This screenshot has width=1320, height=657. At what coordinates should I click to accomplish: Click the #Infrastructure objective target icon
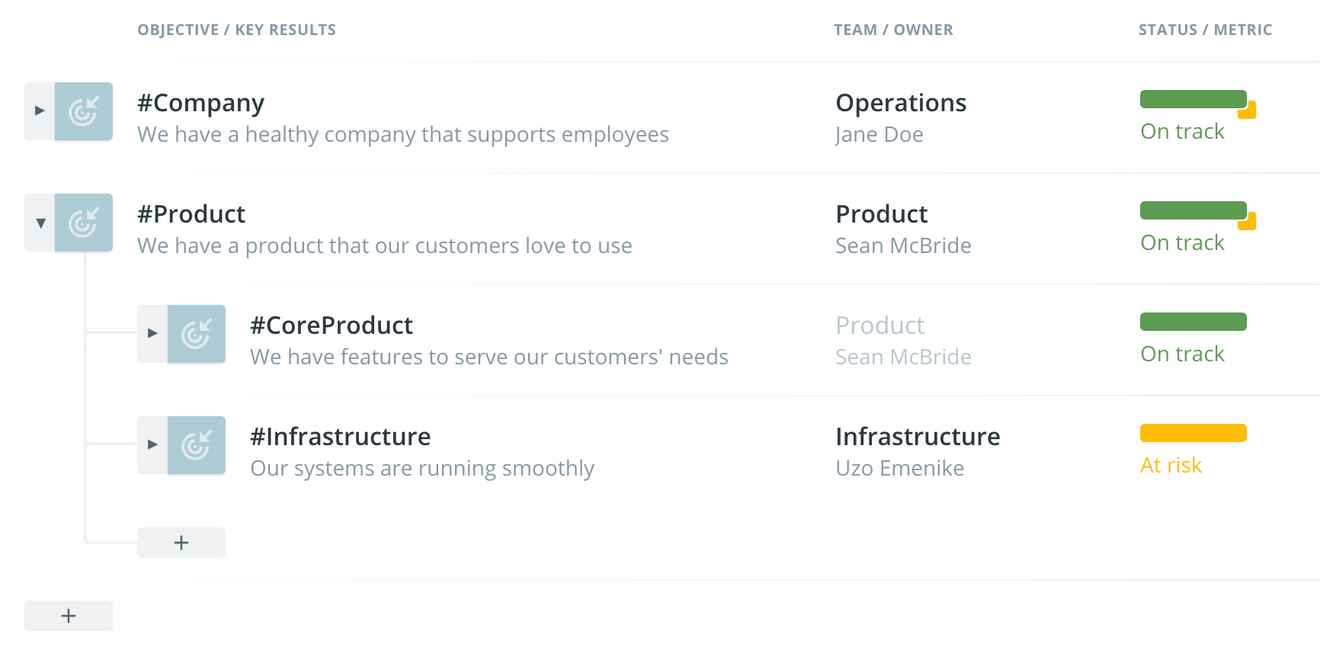(x=197, y=444)
